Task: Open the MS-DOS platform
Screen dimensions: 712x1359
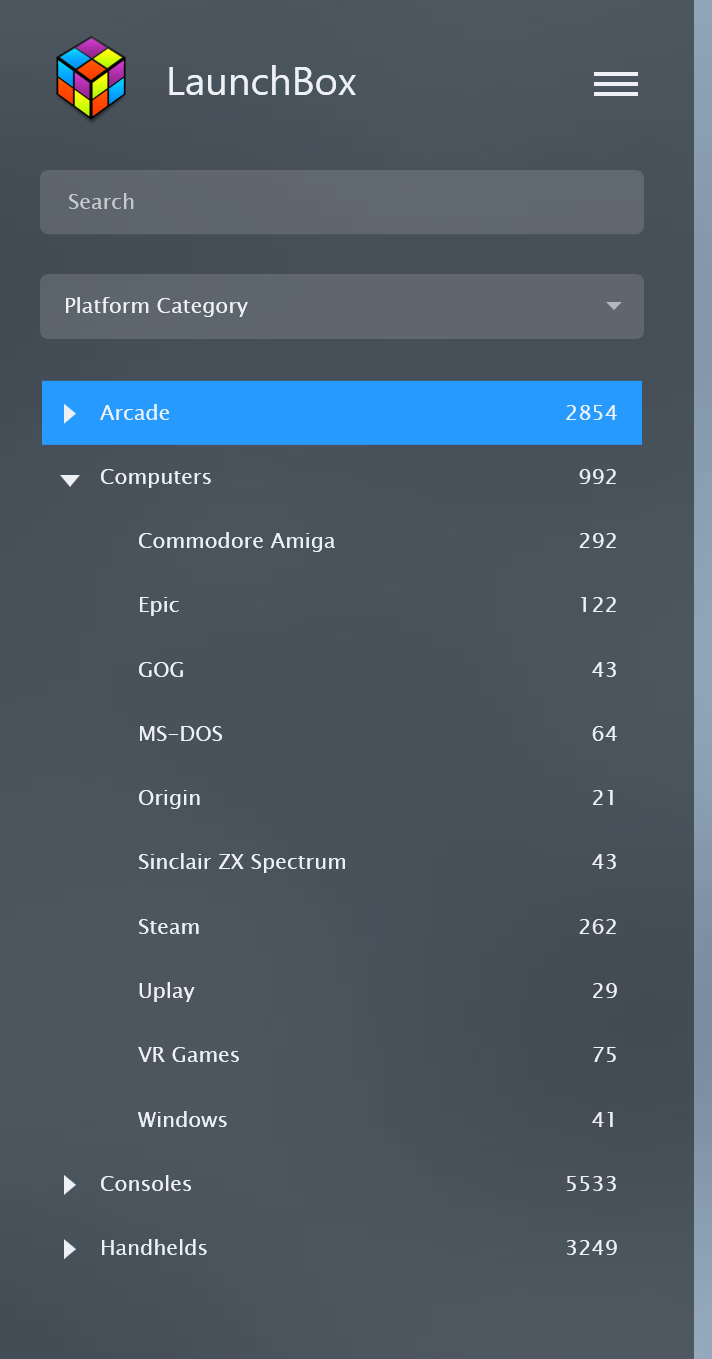Action: 342,734
